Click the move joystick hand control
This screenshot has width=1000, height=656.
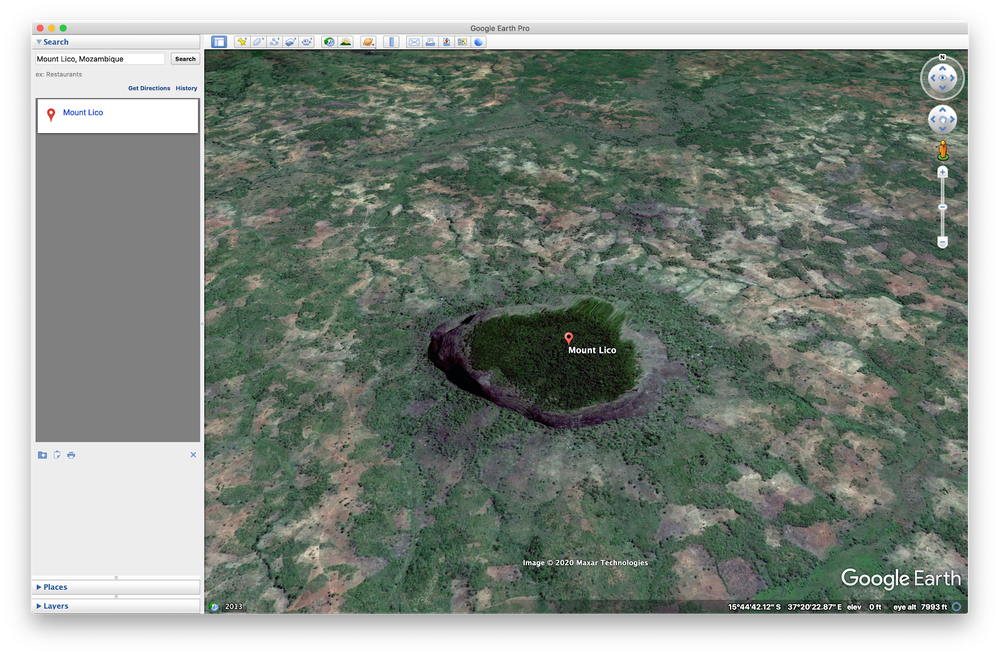pos(942,120)
